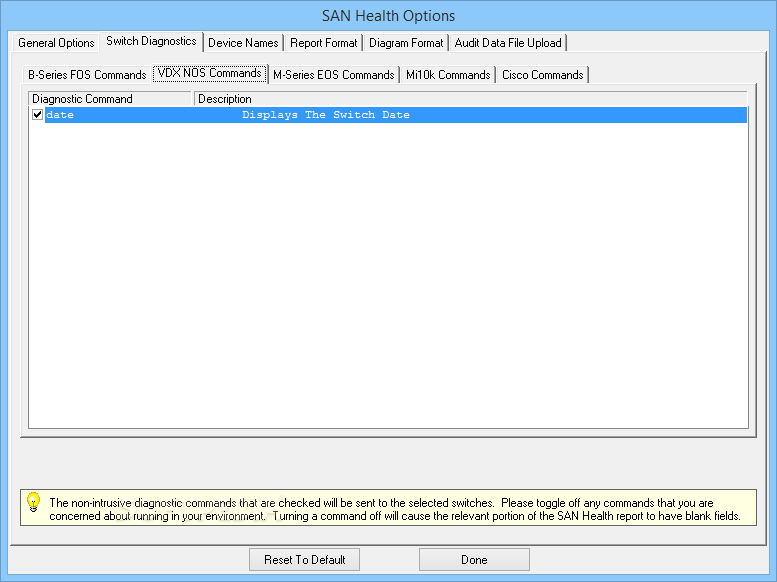Click the Diagnostic Command column header
This screenshot has width=777, height=582.
point(110,99)
